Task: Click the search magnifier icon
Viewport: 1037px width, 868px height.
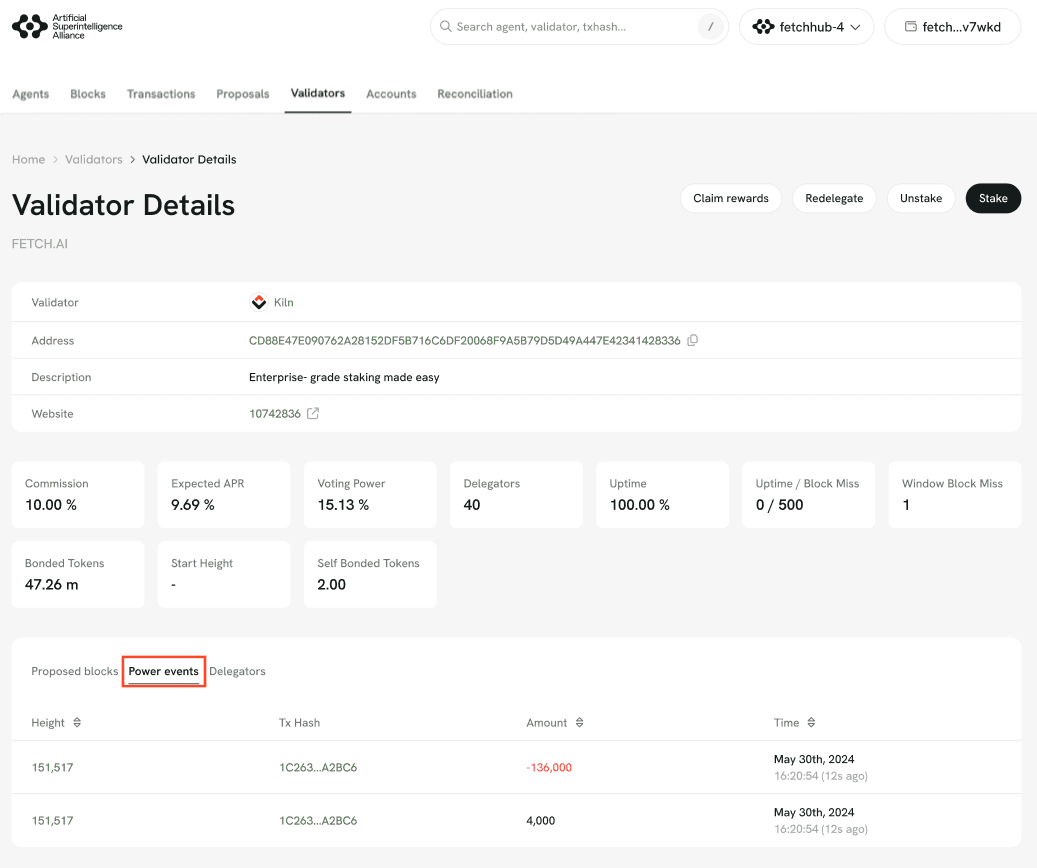Action: [x=446, y=27]
